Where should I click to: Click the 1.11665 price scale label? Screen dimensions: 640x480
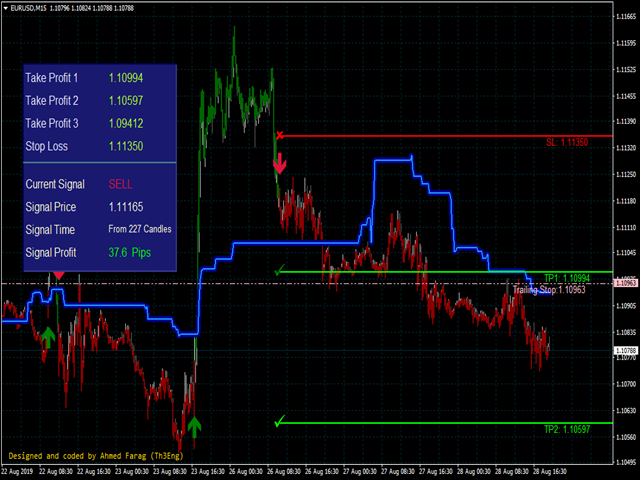(x=627, y=17)
